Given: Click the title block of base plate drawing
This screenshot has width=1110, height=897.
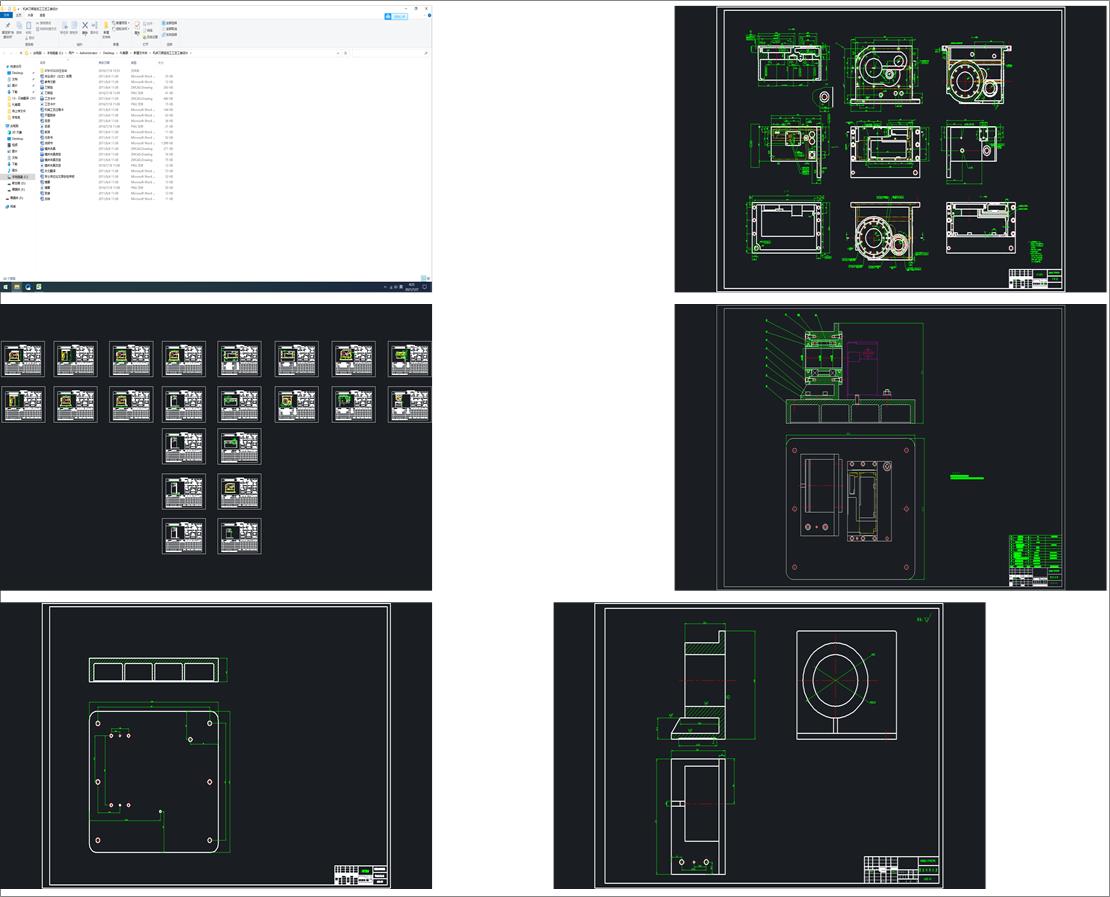Looking at the screenshot, I should [x=361, y=874].
